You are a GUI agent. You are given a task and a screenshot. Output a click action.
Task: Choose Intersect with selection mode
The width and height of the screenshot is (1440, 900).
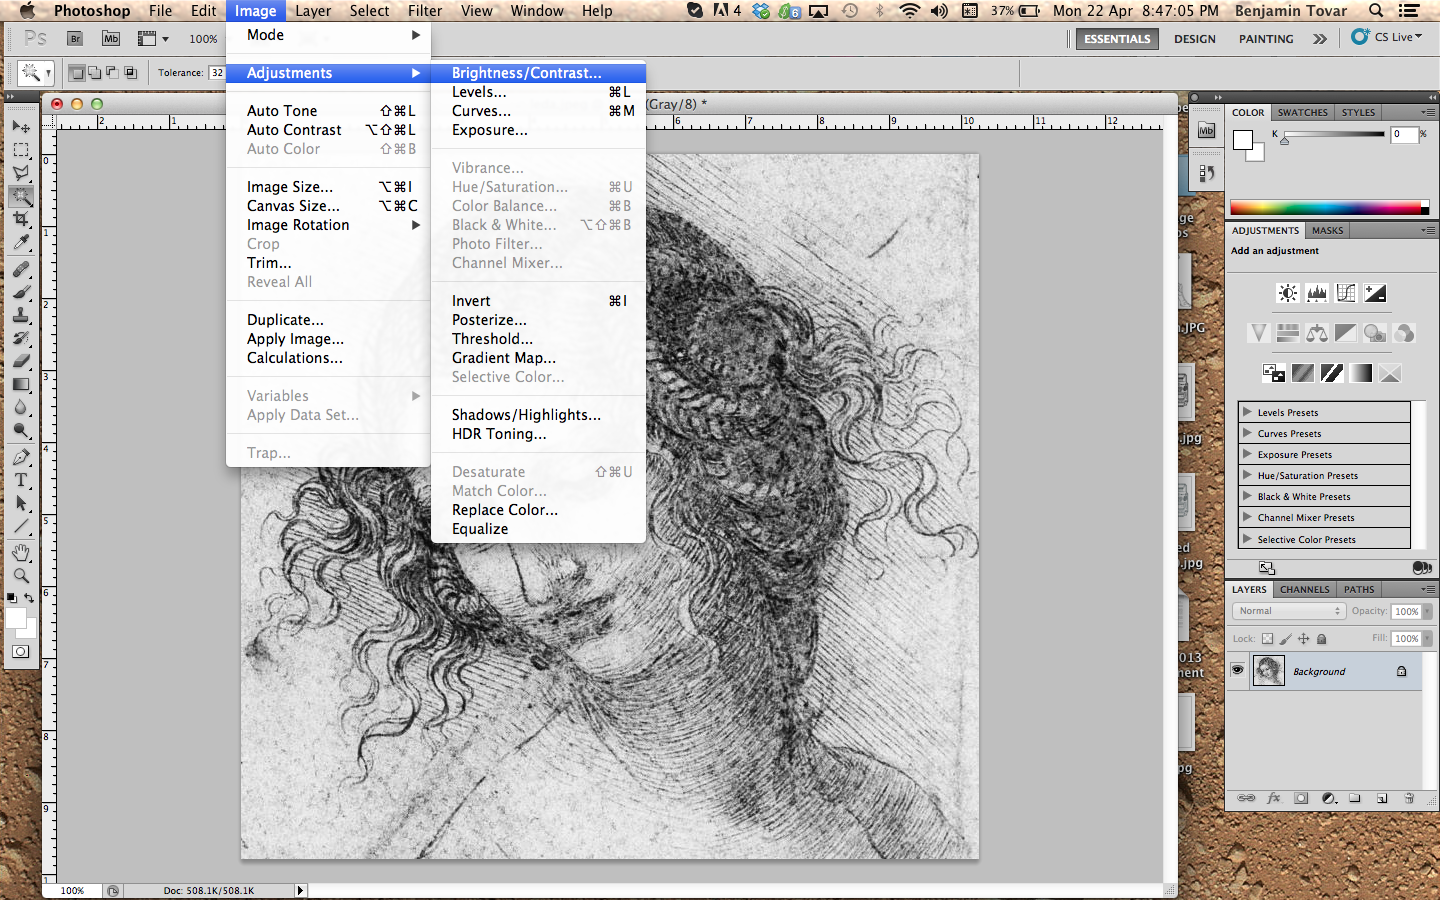[130, 72]
